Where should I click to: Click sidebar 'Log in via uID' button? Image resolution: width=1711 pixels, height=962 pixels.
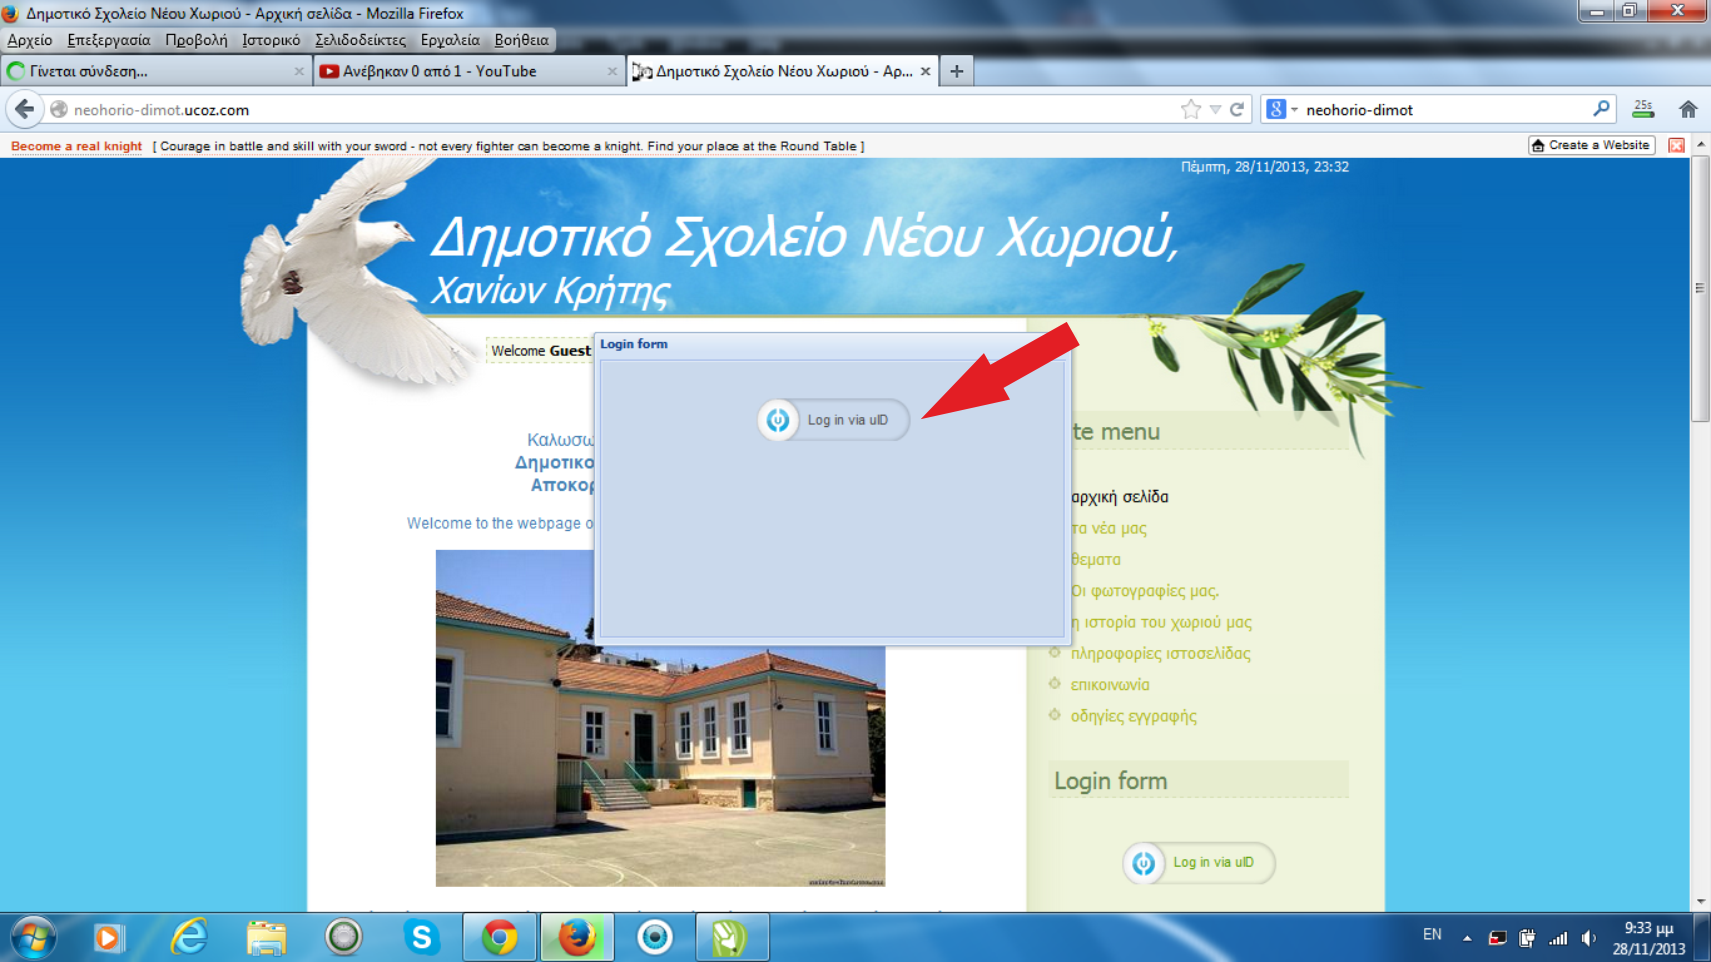1198,862
